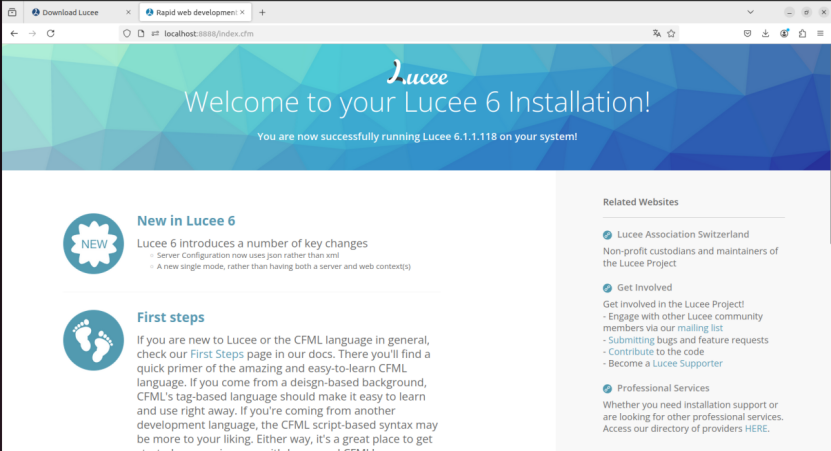Viewport: 831px width, 451px height.
Task: Click the HERE providers directory link
Action: [757, 428]
